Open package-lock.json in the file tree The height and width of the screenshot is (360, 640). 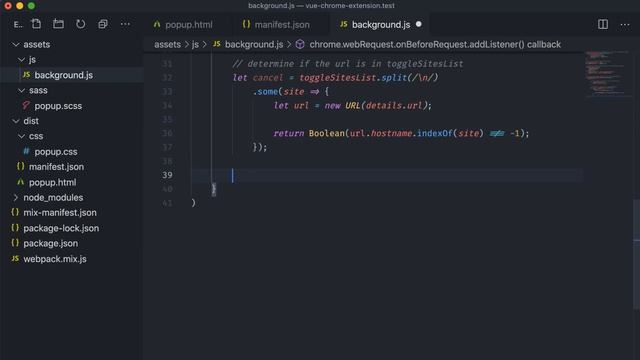click(61, 228)
